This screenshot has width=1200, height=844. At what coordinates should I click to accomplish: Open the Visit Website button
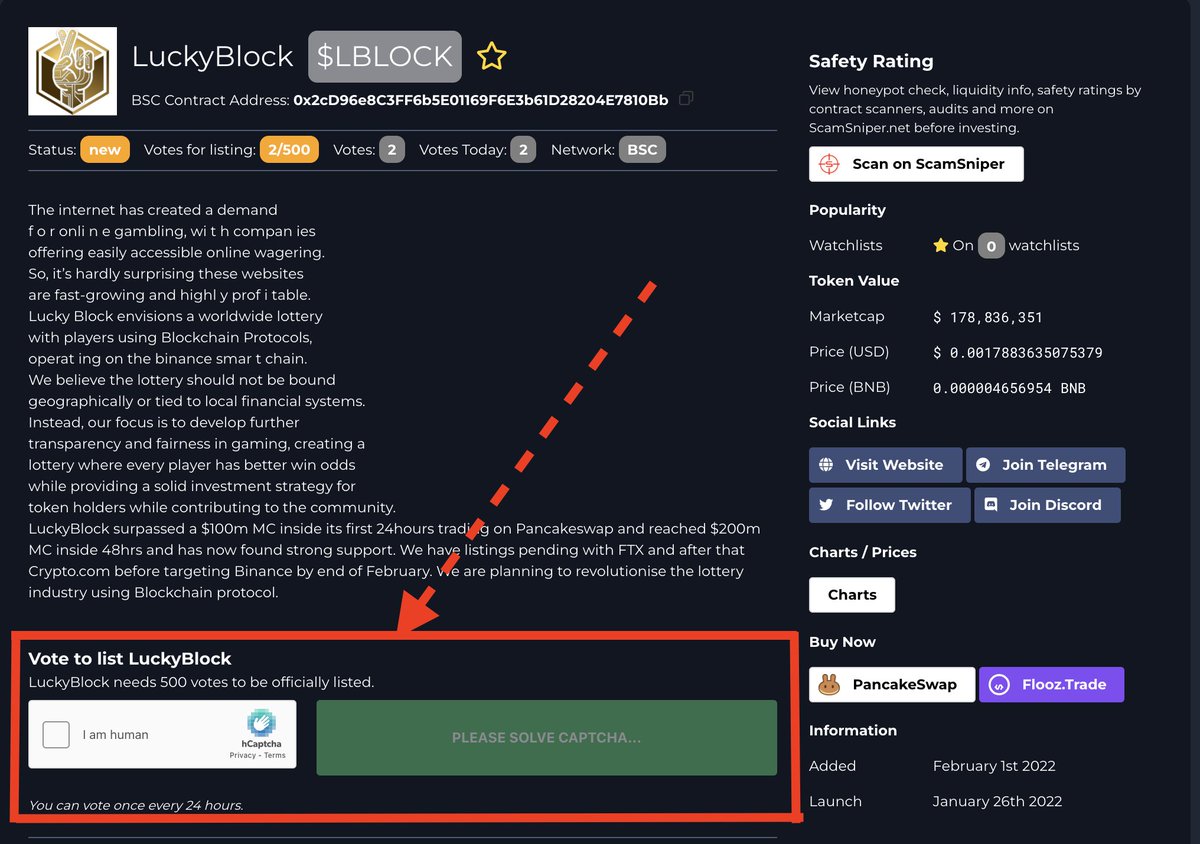pos(885,465)
